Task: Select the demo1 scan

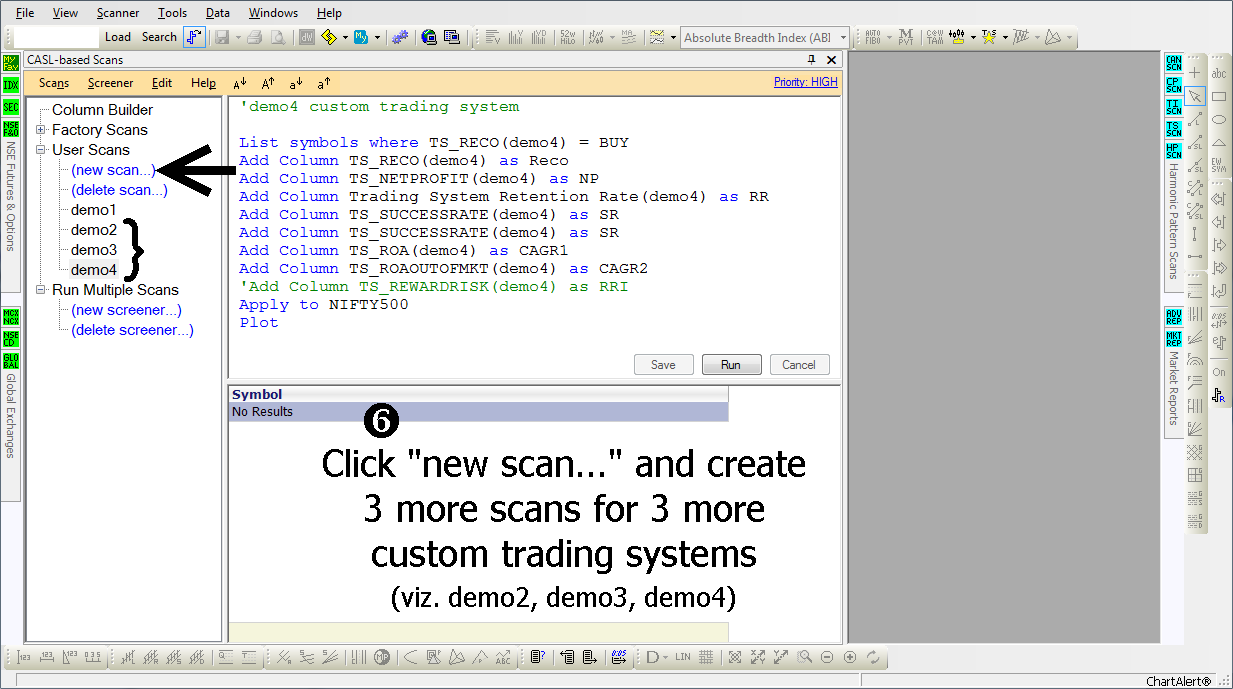Action: pos(94,210)
